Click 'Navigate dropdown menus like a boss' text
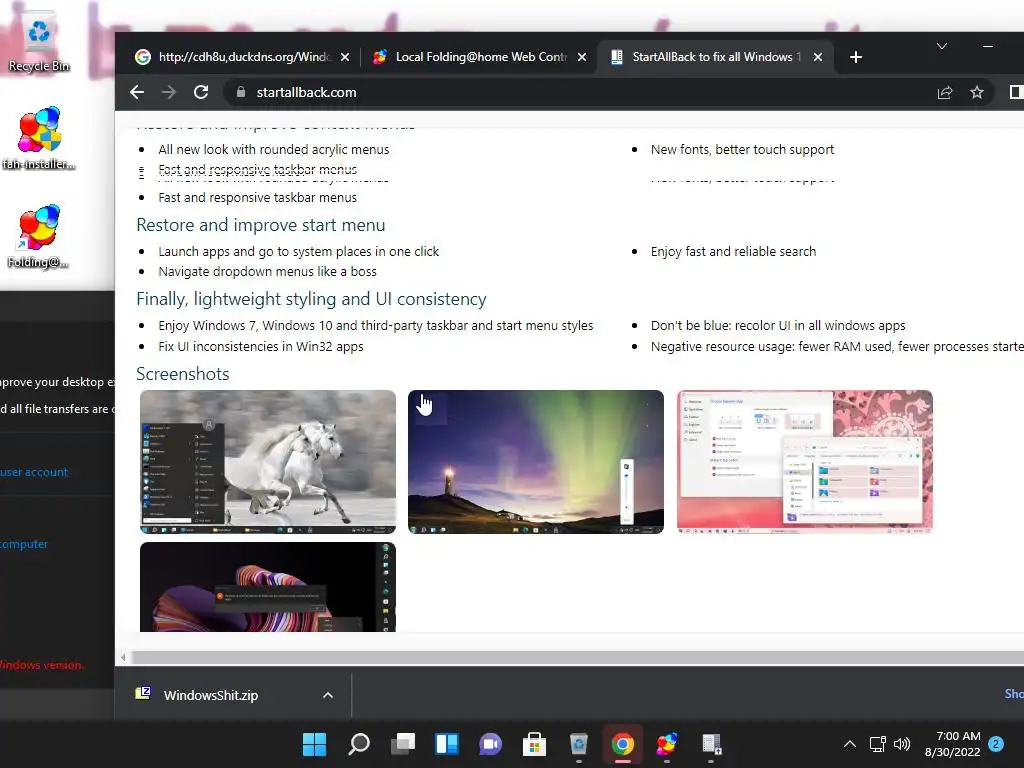The image size is (1024, 768). pyautogui.click(x=267, y=271)
